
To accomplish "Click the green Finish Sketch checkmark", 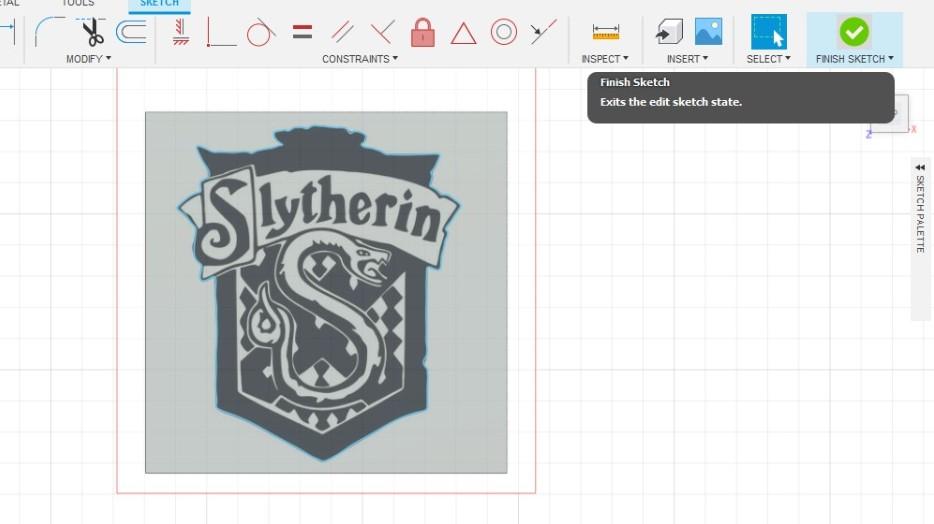I will [x=854, y=32].
